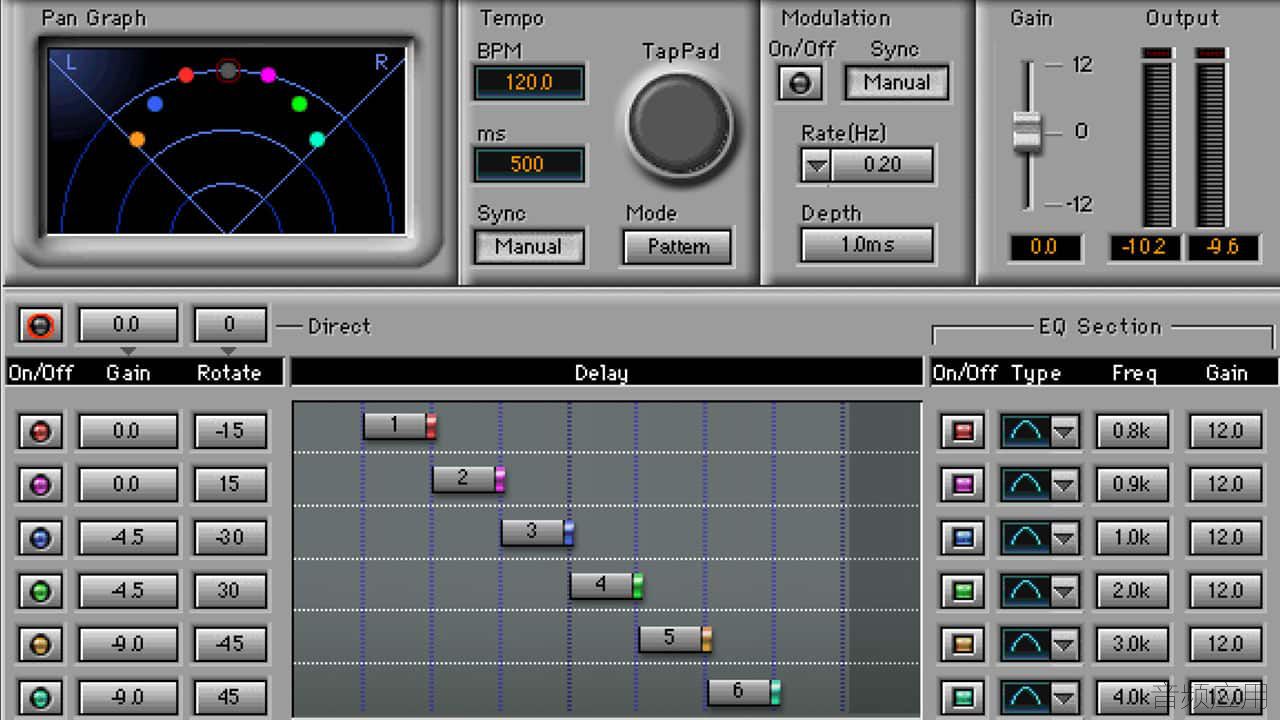Click the BPM 120.0 field

coord(529,82)
